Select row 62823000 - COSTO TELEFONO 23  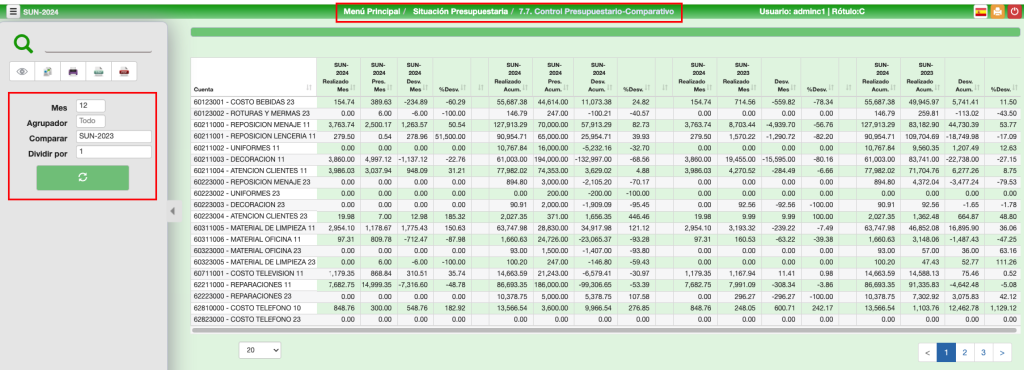(x=604, y=319)
